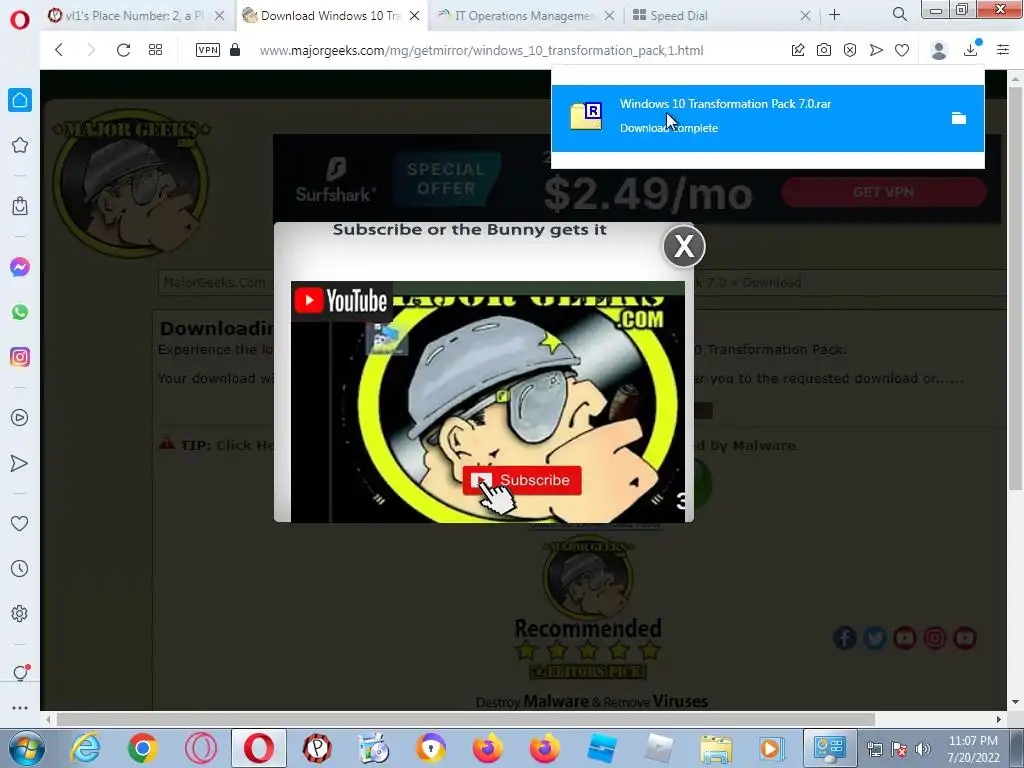Open History clock in the sidebar

coord(20,569)
